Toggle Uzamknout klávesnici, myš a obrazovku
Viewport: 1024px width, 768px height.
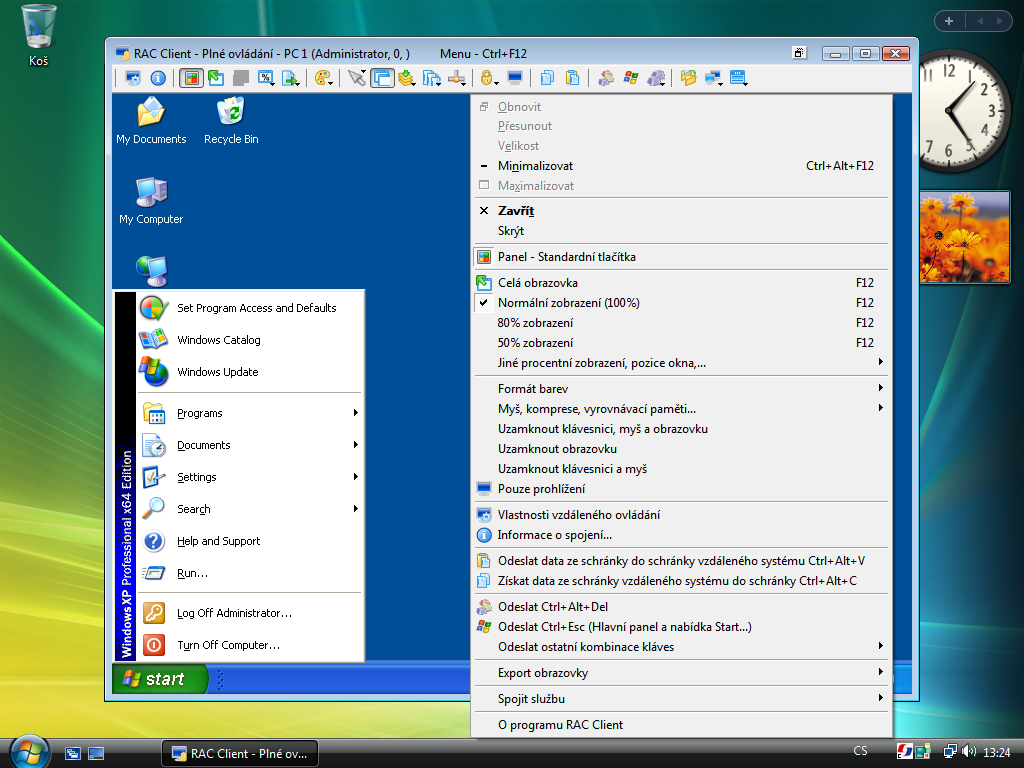[681, 429]
